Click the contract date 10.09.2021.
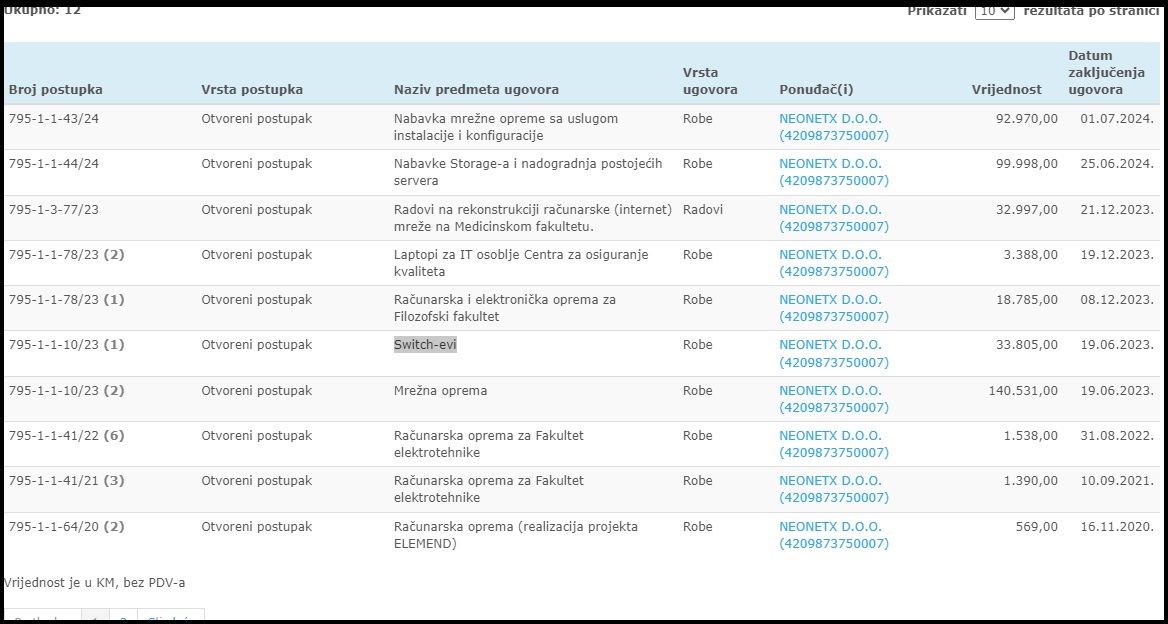This screenshot has width=1168, height=624. [x=1117, y=482]
